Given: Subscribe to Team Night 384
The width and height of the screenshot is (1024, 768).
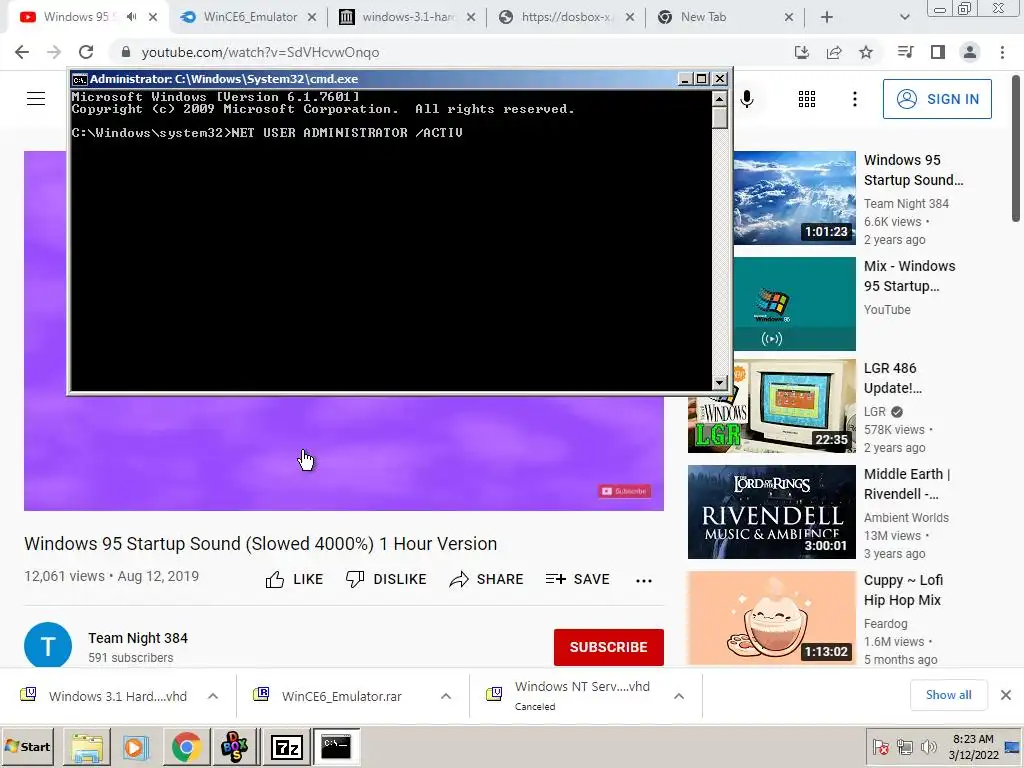Looking at the screenshot, I should click(609, 647).
